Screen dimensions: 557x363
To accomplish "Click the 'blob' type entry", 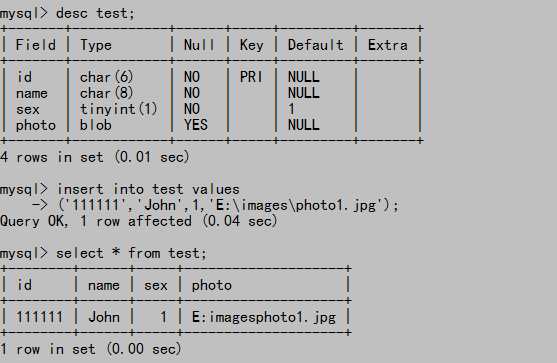I will [96, 125].
